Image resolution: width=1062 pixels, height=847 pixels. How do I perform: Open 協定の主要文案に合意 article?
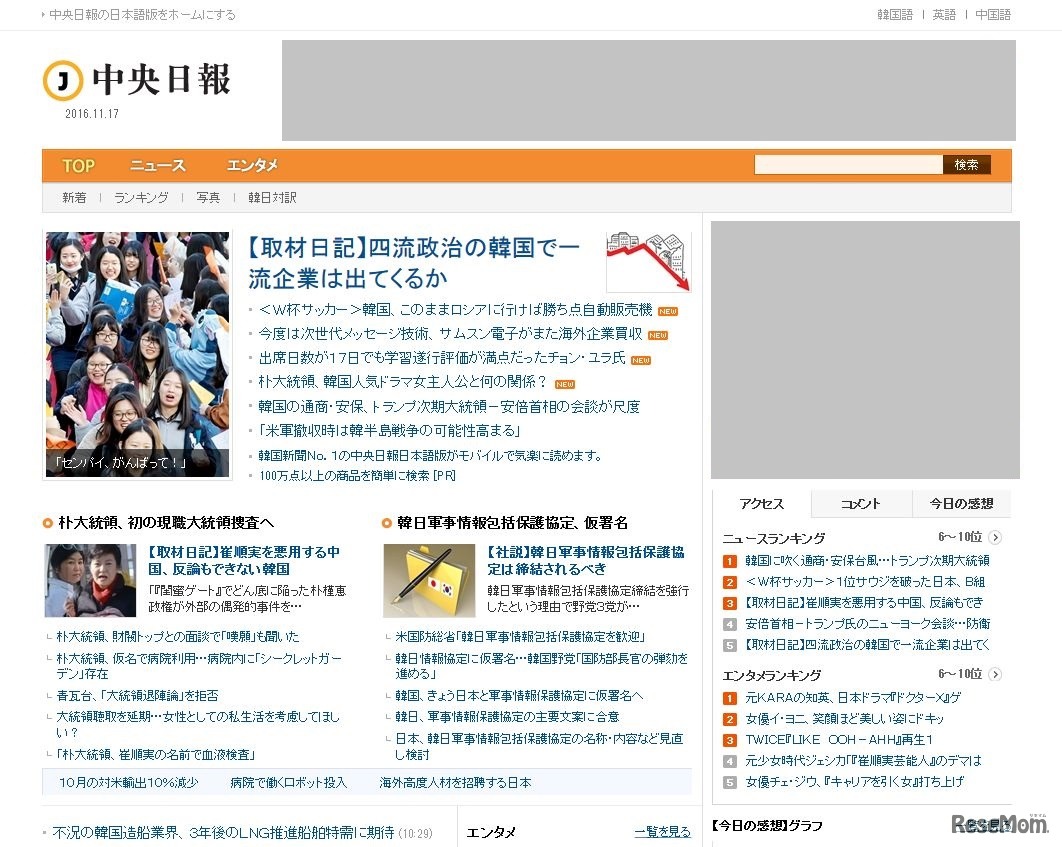pos(507,717)
